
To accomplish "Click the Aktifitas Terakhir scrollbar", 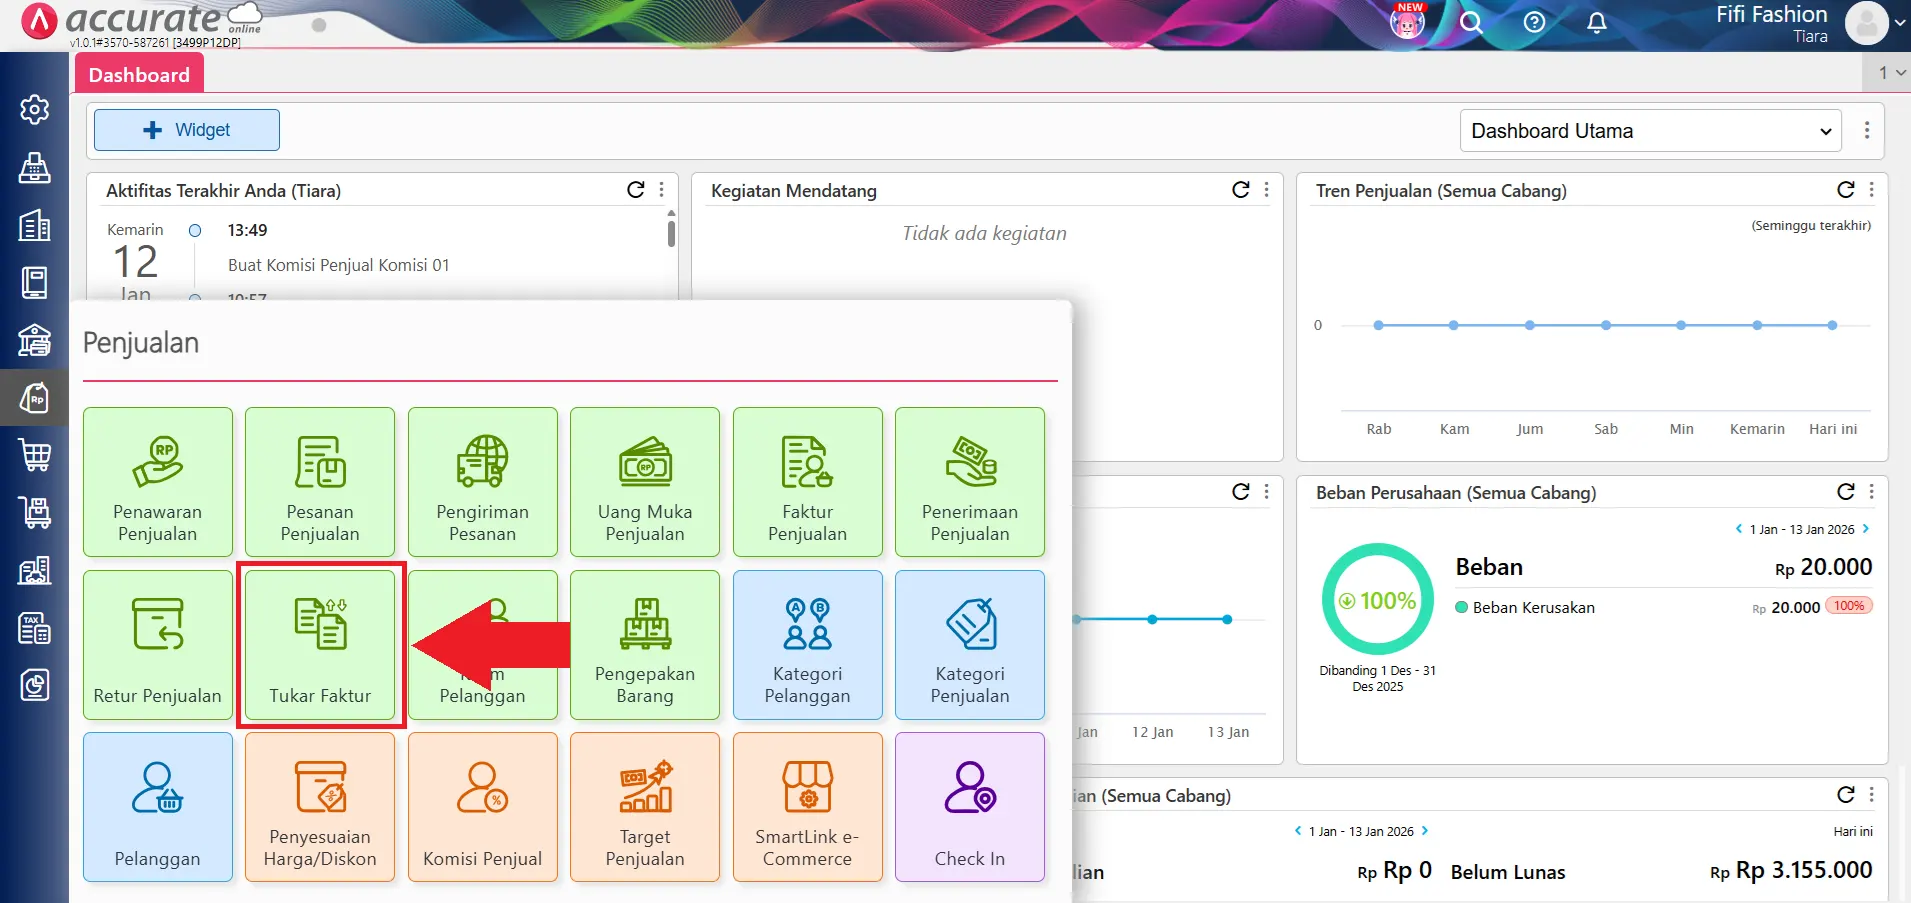I will [671, 232].
